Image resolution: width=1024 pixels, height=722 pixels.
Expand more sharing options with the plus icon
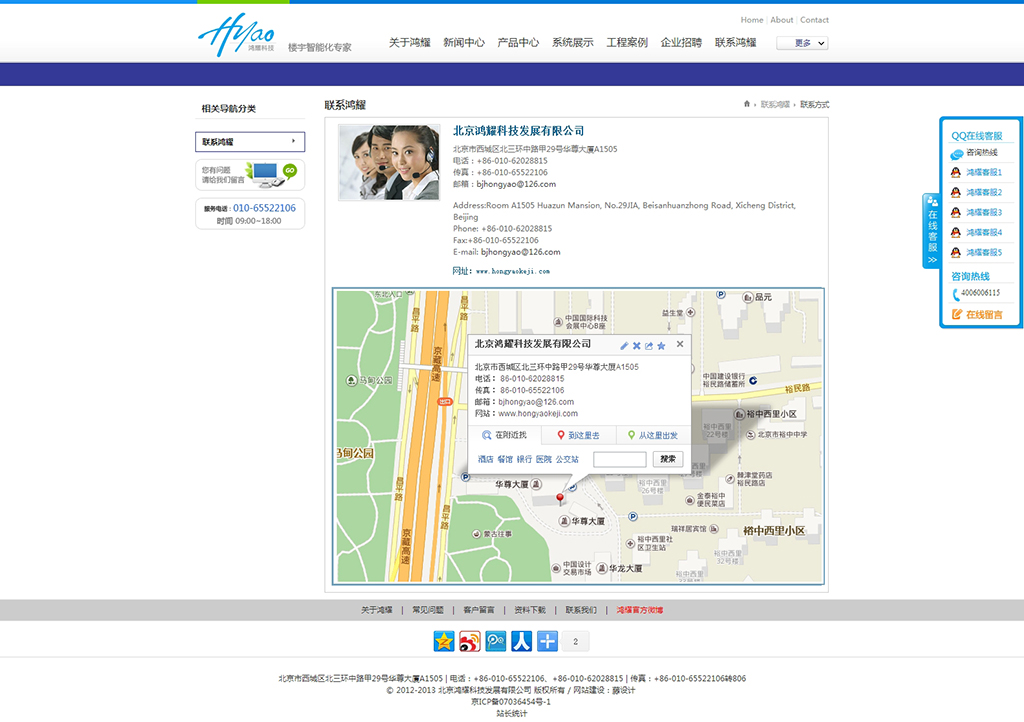(x=546, y=641)
